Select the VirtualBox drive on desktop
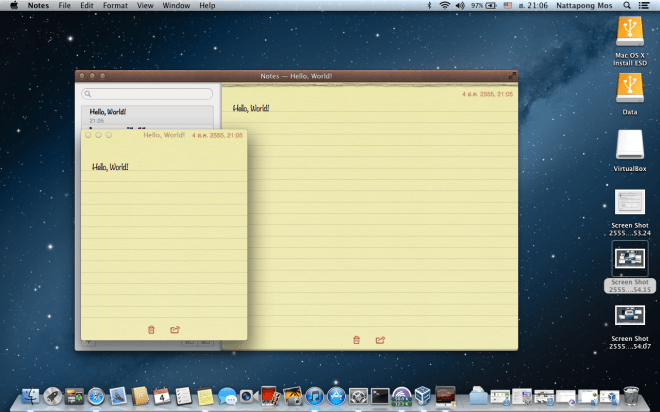This screenshot has height=412, width=660. [630, 150]
